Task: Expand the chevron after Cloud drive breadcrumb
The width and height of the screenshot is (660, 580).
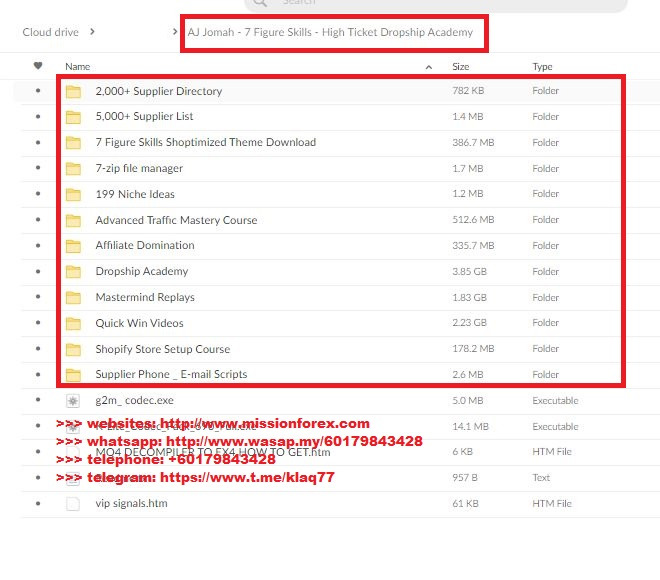Action: (x=92, y=32)
